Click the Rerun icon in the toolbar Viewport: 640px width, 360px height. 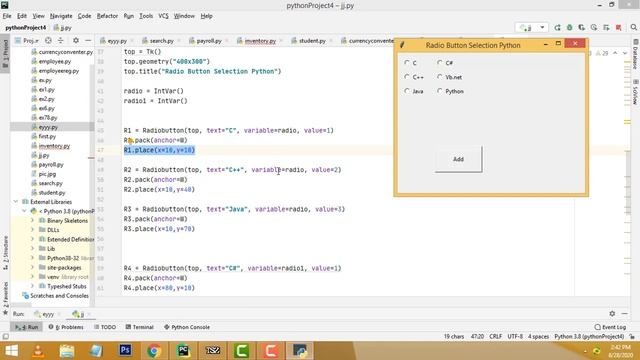point(557,27)
